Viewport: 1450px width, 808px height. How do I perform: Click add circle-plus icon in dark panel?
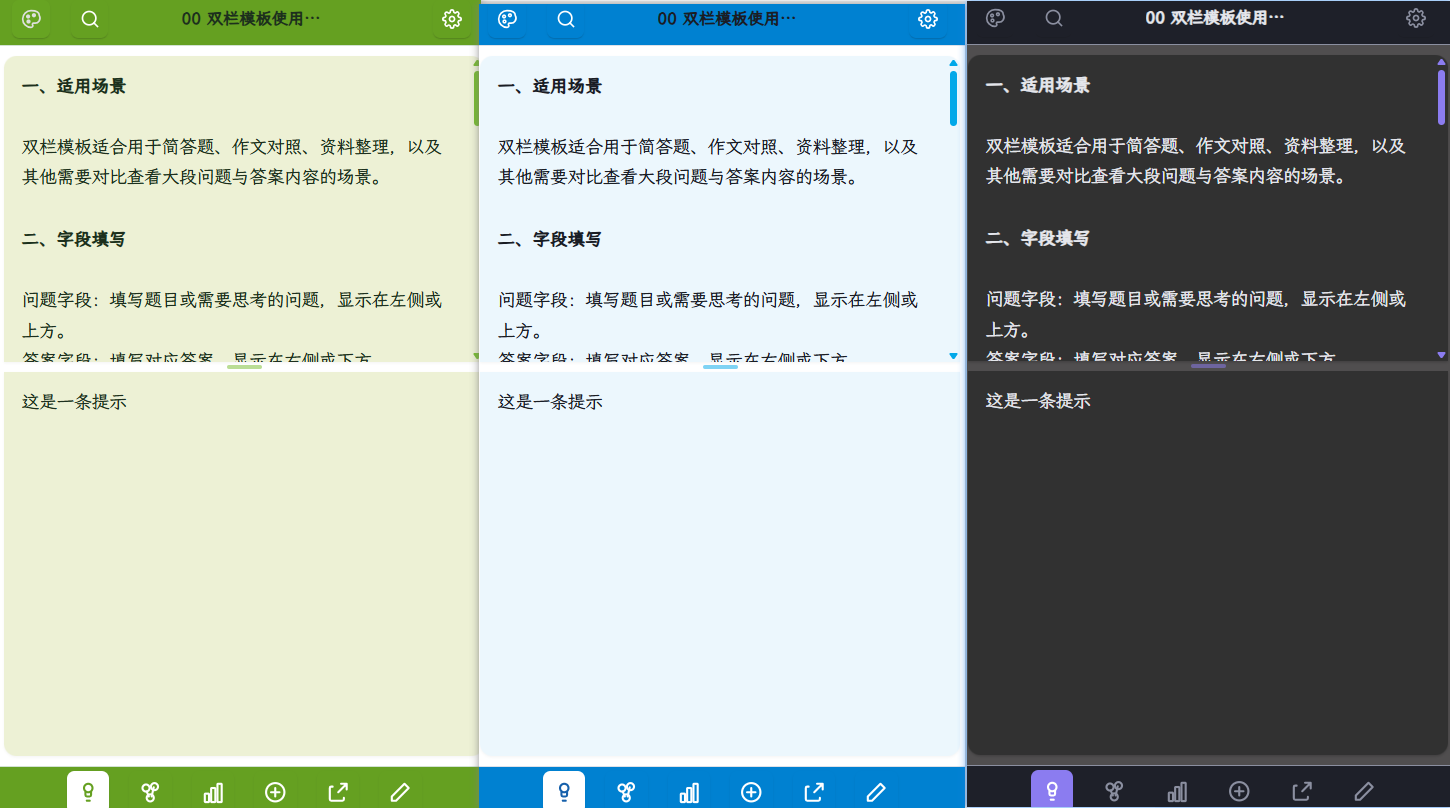coord(1239,791)
